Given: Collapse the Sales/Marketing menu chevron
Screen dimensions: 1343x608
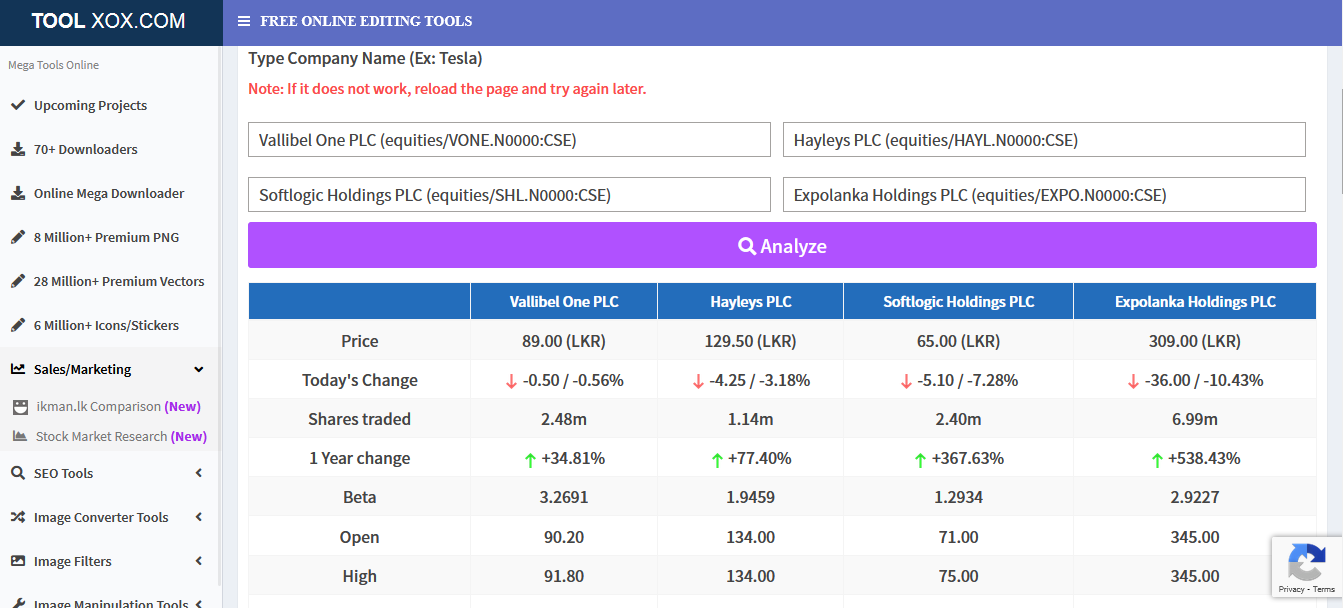Looking at the screenshot, I should click(x=198, y=369).
